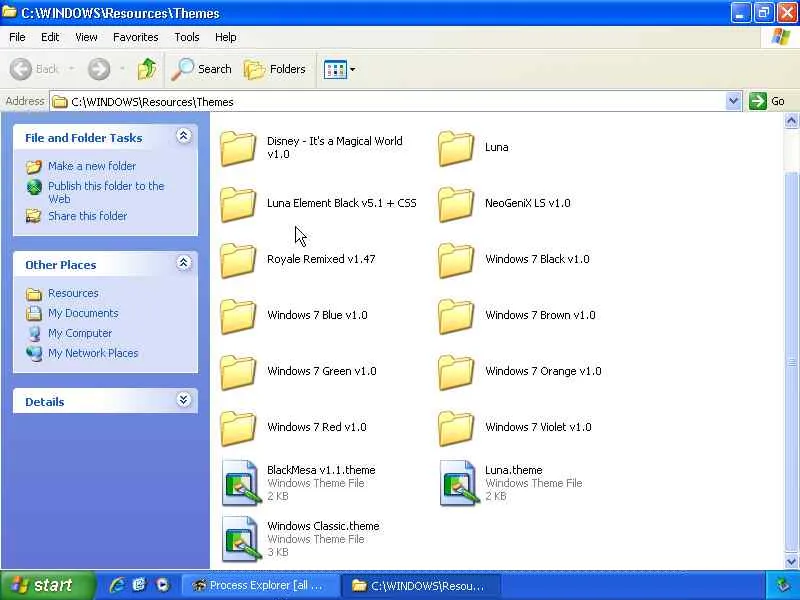Image resolution: width=800 pixels, height=600 pixels.
Task: Select the Windows 7 Green v1.0 folder icon
Action: (238, 372)
